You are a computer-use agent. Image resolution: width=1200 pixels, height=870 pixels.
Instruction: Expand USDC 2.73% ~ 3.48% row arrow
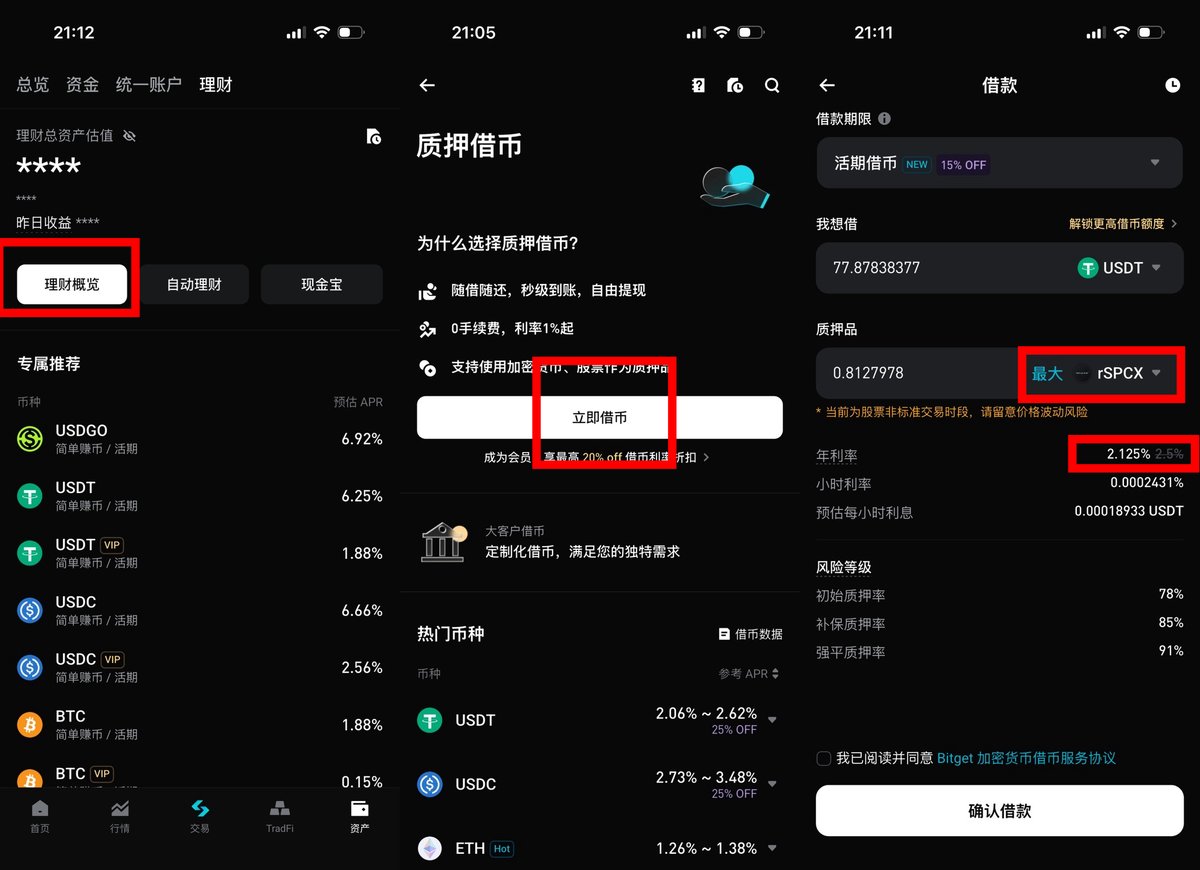(x=772, y=784)
